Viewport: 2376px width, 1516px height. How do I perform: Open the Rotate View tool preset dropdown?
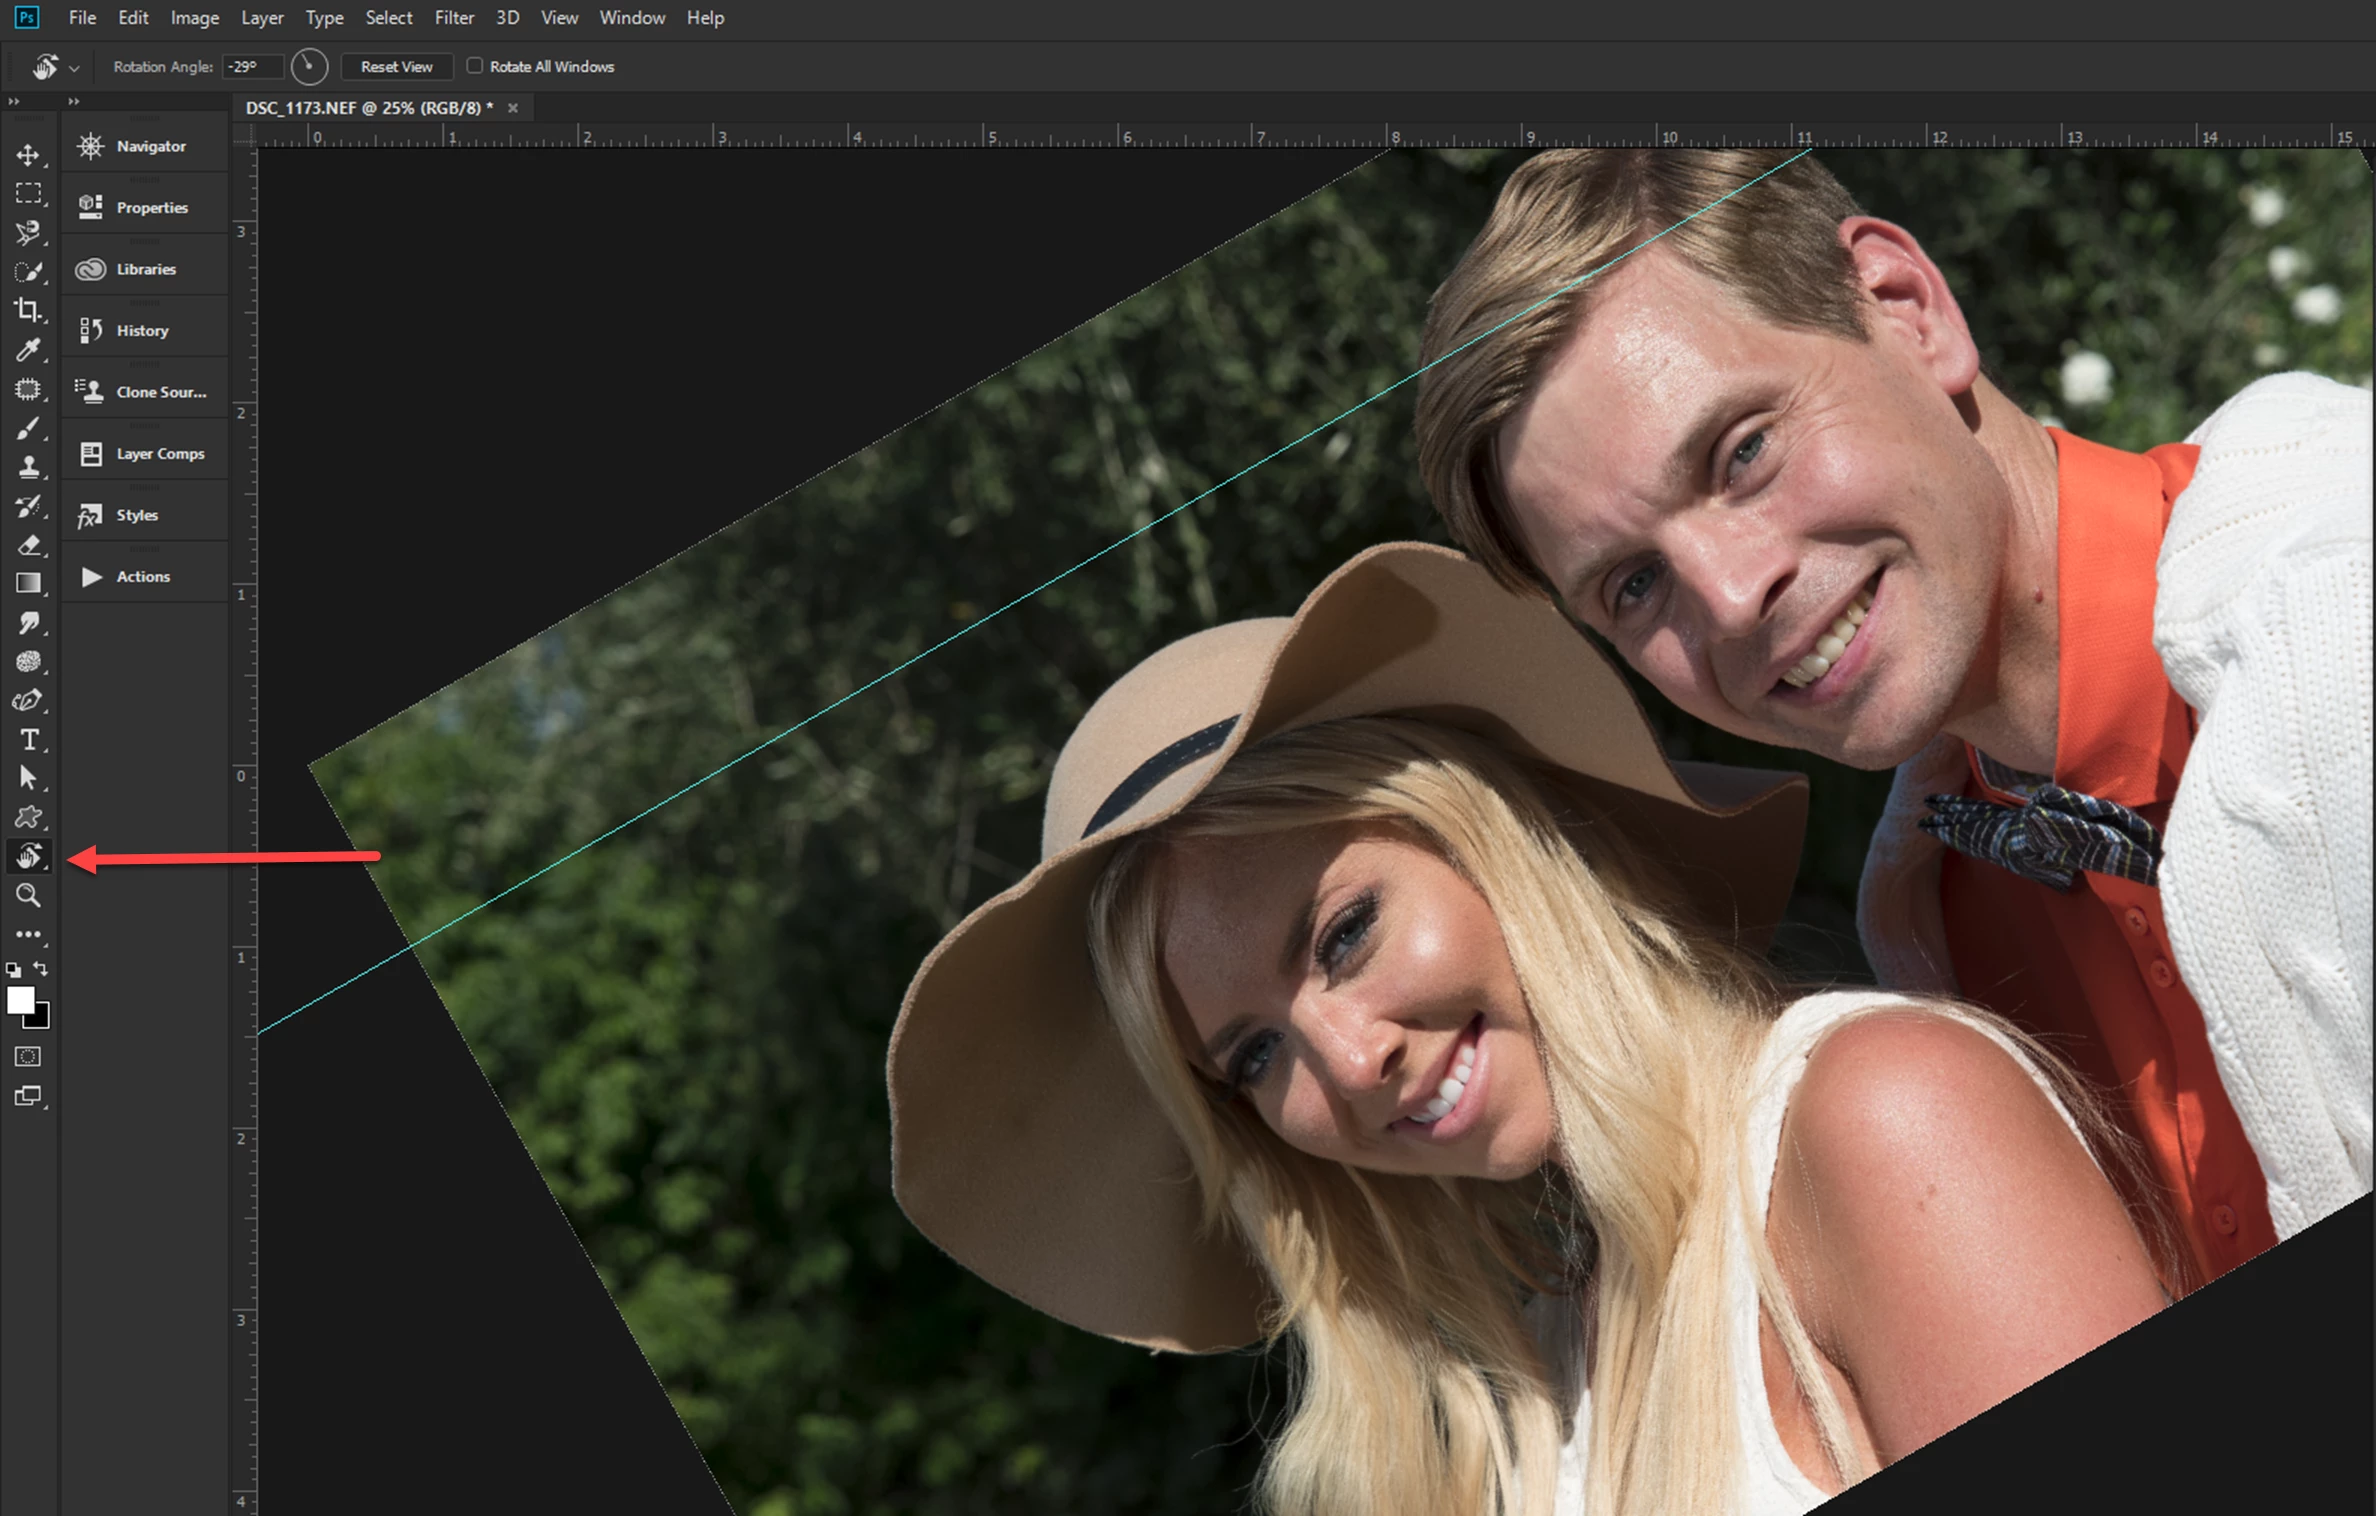click(74, 68)
